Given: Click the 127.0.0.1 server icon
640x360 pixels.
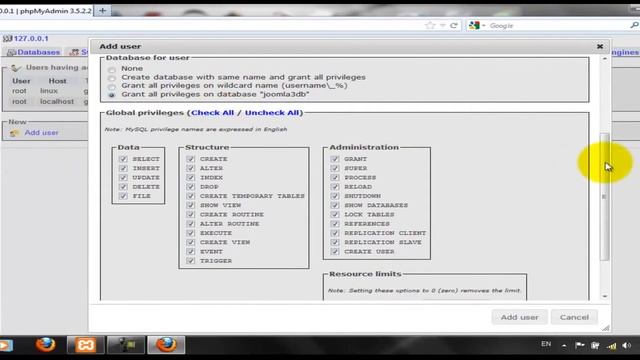Looking at the screenshot, I should 7,39.
